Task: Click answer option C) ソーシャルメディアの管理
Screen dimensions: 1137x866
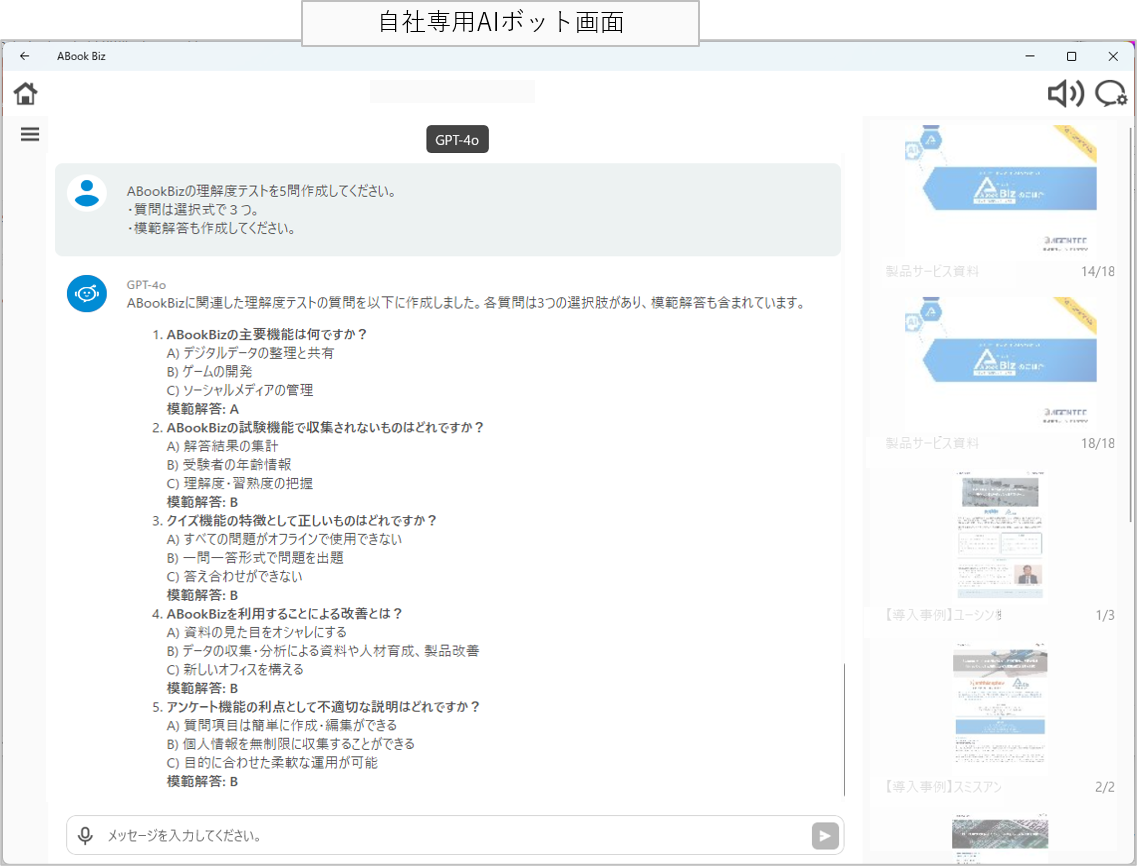Action: (x=240, y=390)
